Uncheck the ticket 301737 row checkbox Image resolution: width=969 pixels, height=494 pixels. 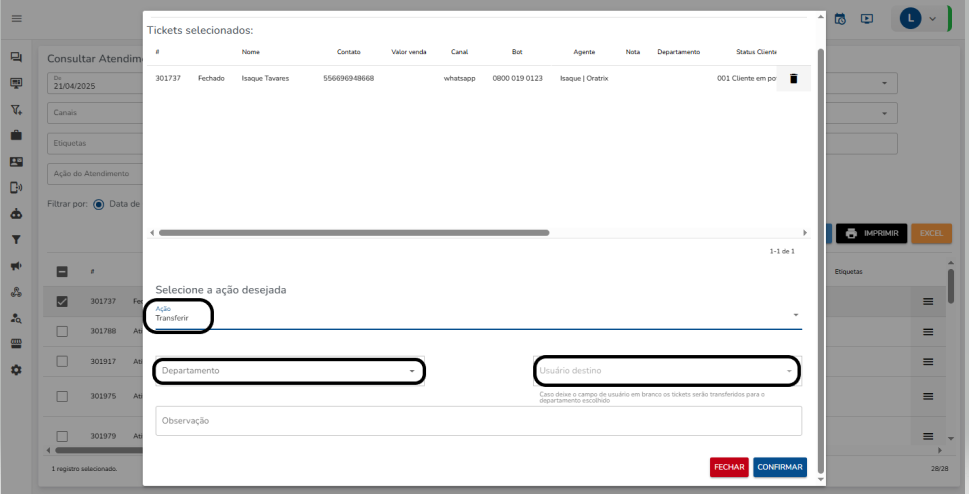point(62,301)
